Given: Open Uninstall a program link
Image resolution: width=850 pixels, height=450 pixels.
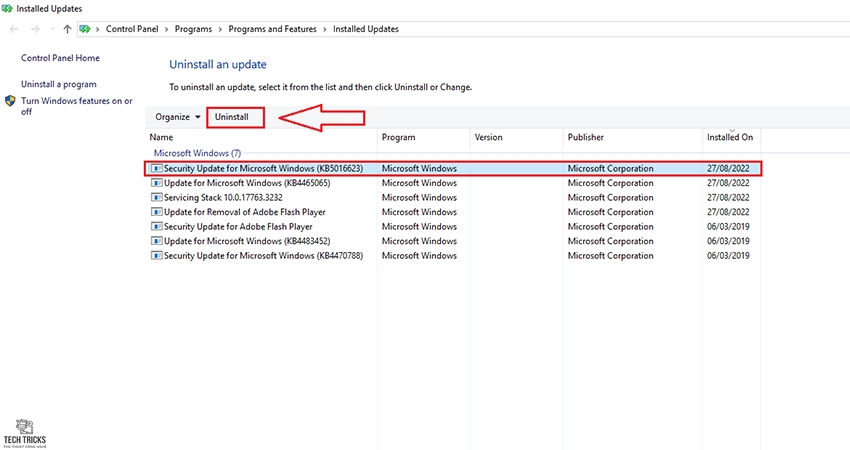Looking at the screenshot, I should (59, 85).
